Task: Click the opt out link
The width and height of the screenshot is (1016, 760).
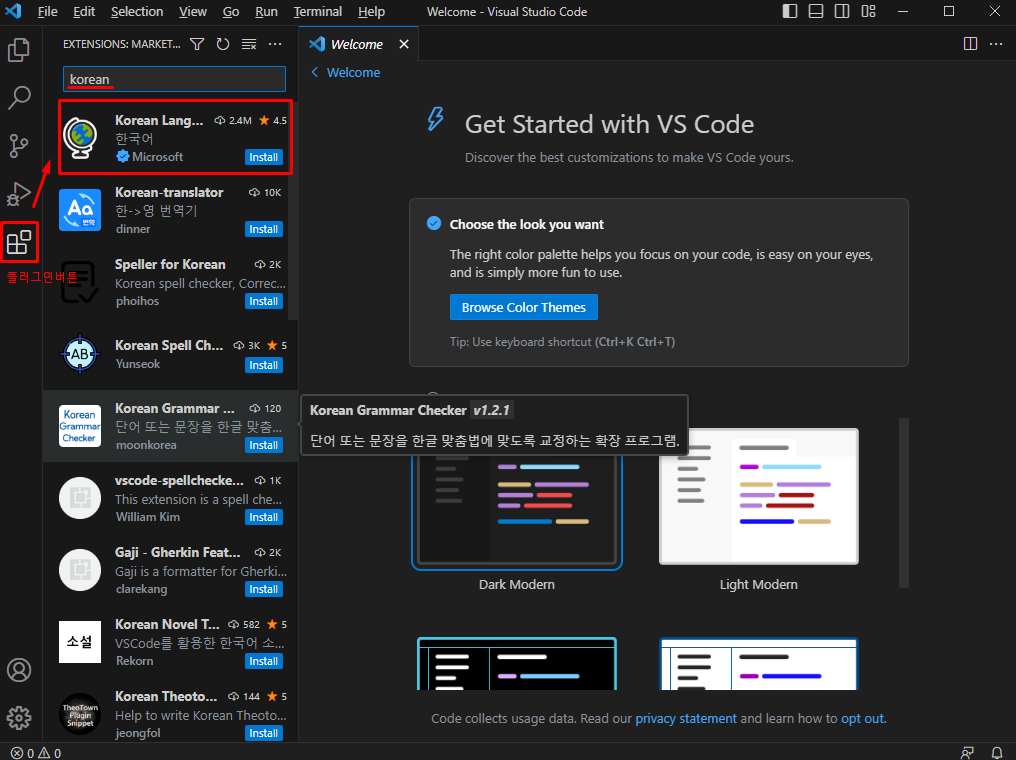Action: [862, 719]
